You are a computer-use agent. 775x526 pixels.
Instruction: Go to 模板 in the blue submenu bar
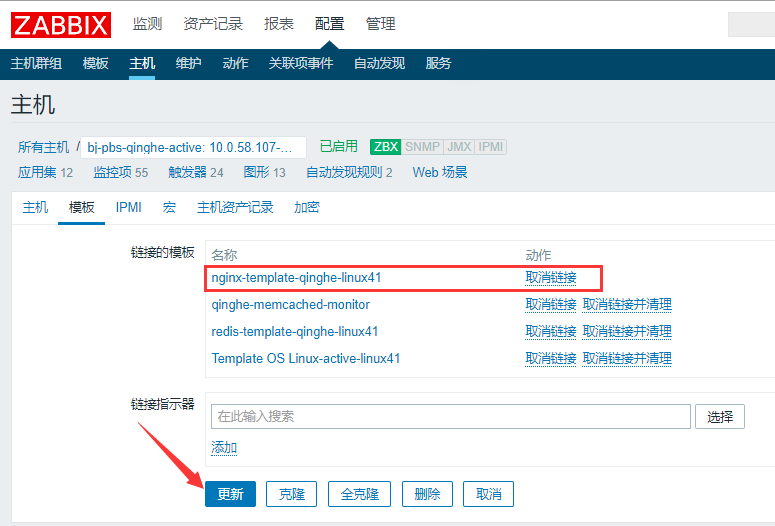coord(95,63)
